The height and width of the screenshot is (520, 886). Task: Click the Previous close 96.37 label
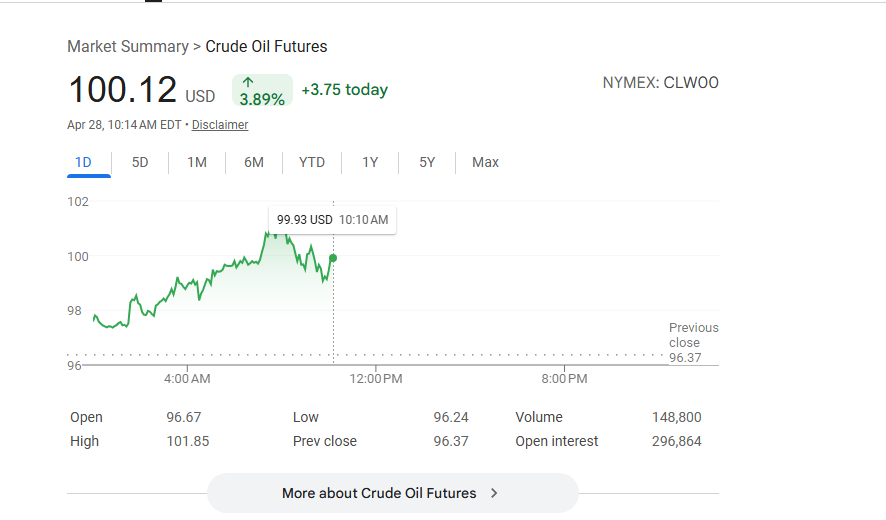[x=693, y=342]
